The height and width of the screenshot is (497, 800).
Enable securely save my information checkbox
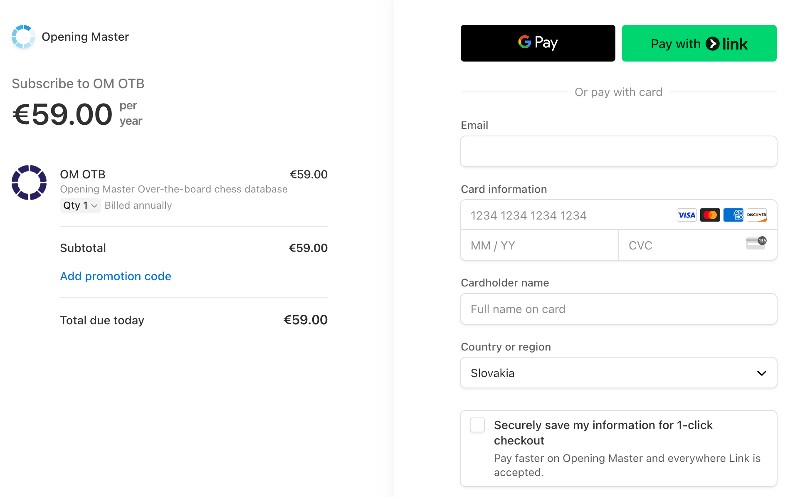click(478, 425)
